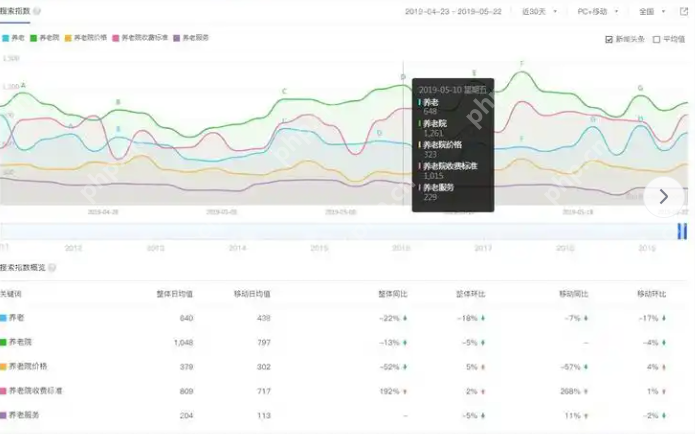
Task: Click news marker F on the green line
Action: click(x=521, y=64)
